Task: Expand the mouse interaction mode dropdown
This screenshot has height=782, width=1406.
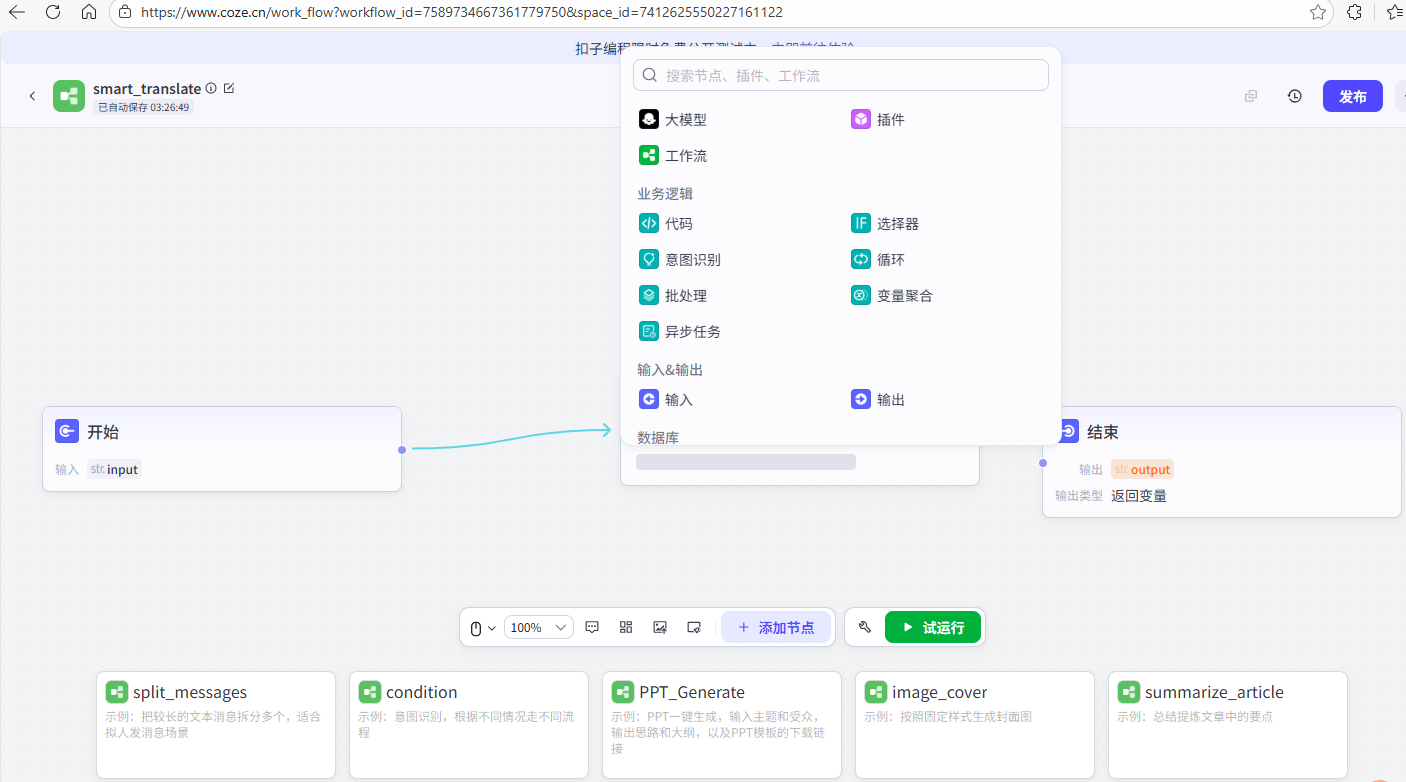Action: 483,627
